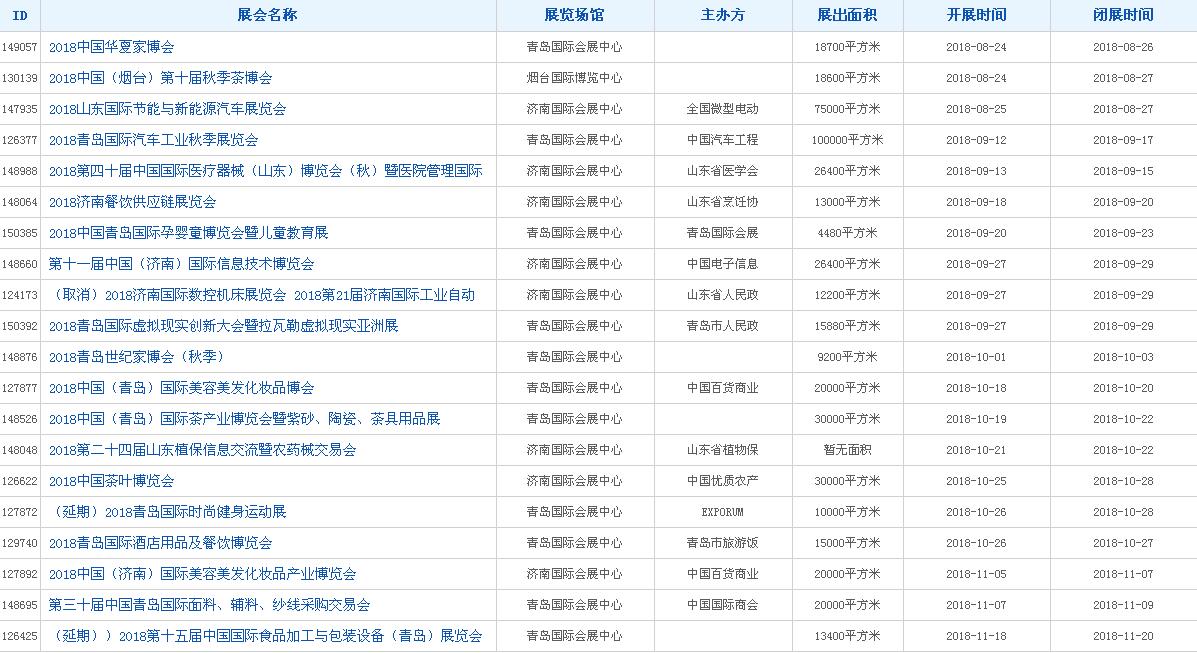Click organizer 青岛市旅游饭
Image resolution: width=1197 pixels, height=653 pixels.
click(x=723, y=543)
